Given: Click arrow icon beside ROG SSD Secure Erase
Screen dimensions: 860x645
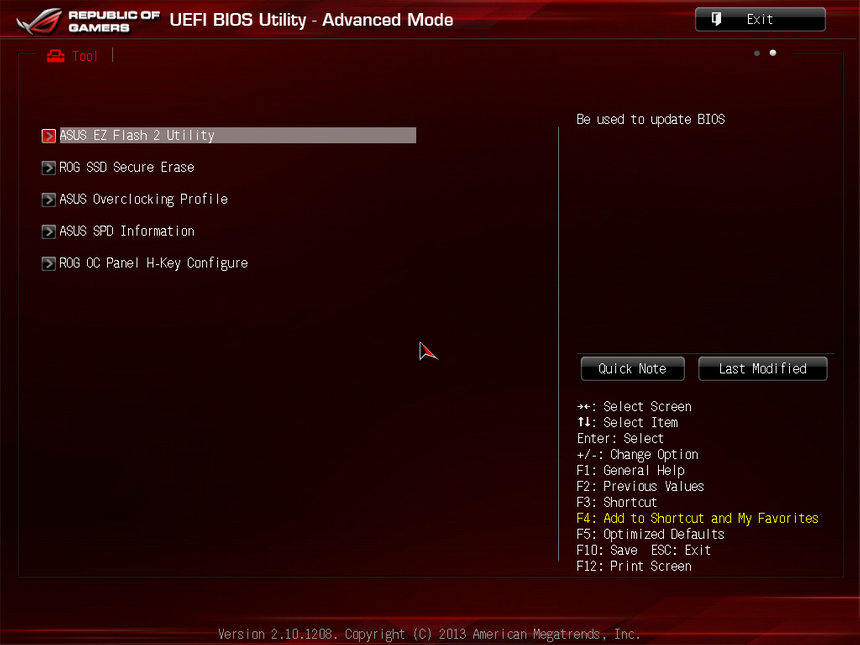Looking at the screenshot, I should 48,167.
